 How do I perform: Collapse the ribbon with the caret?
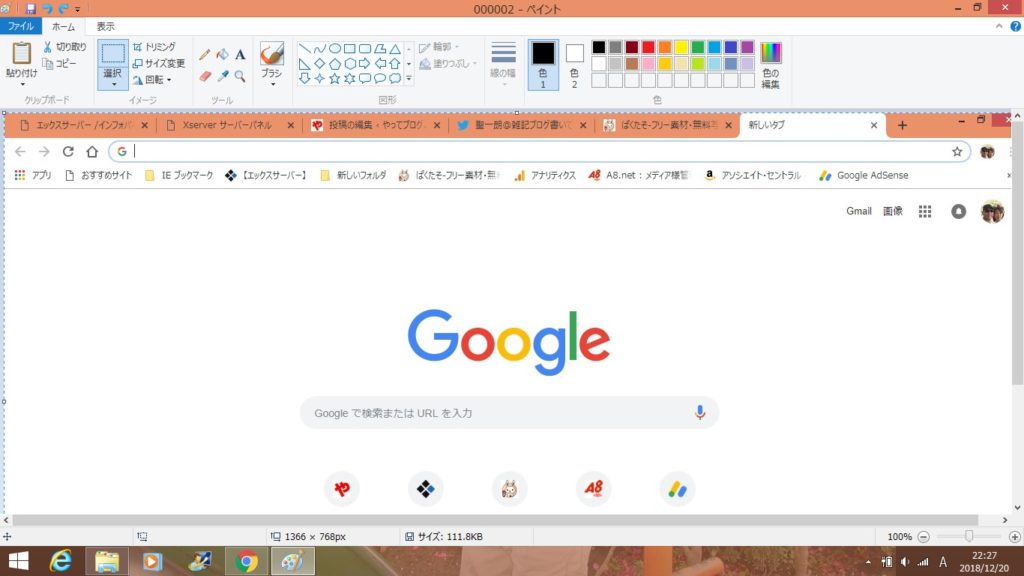click(x=999, y=26)
